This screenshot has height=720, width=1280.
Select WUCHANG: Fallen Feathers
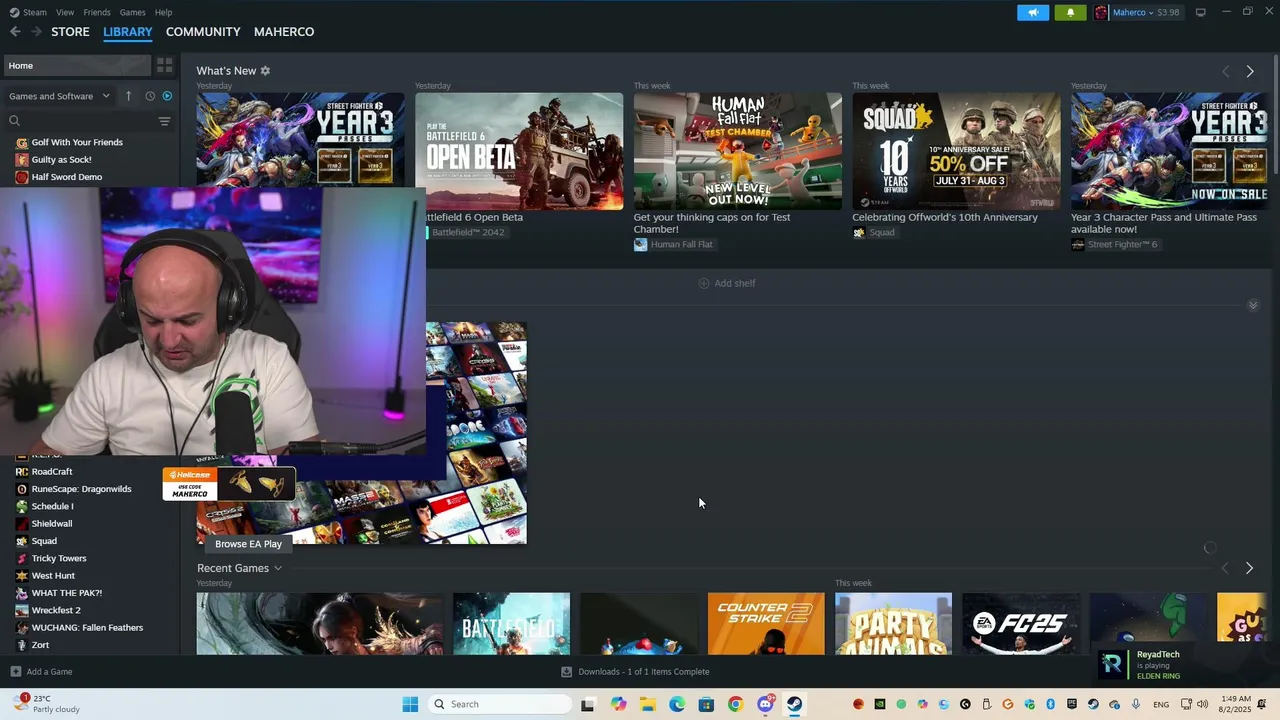(x=87, y=628)
